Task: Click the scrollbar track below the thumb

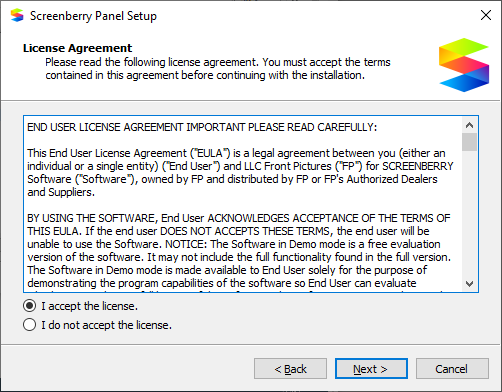Action: coord(469,214)
